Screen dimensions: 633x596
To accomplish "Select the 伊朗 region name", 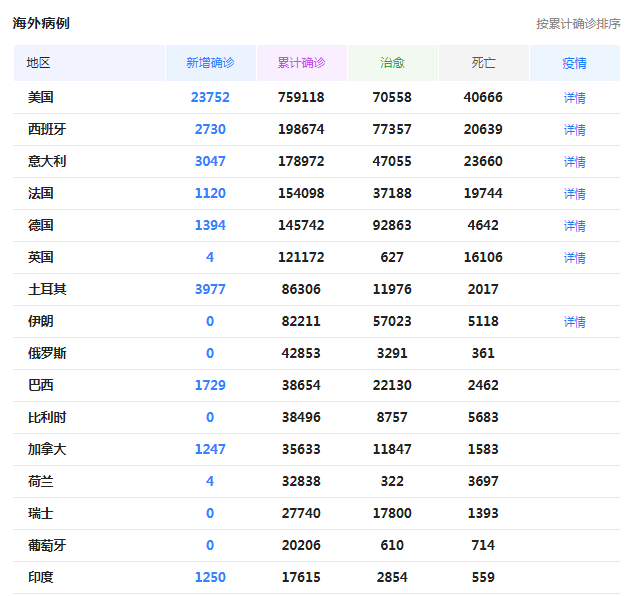I will pyautogui.click(x=40, y=321).
